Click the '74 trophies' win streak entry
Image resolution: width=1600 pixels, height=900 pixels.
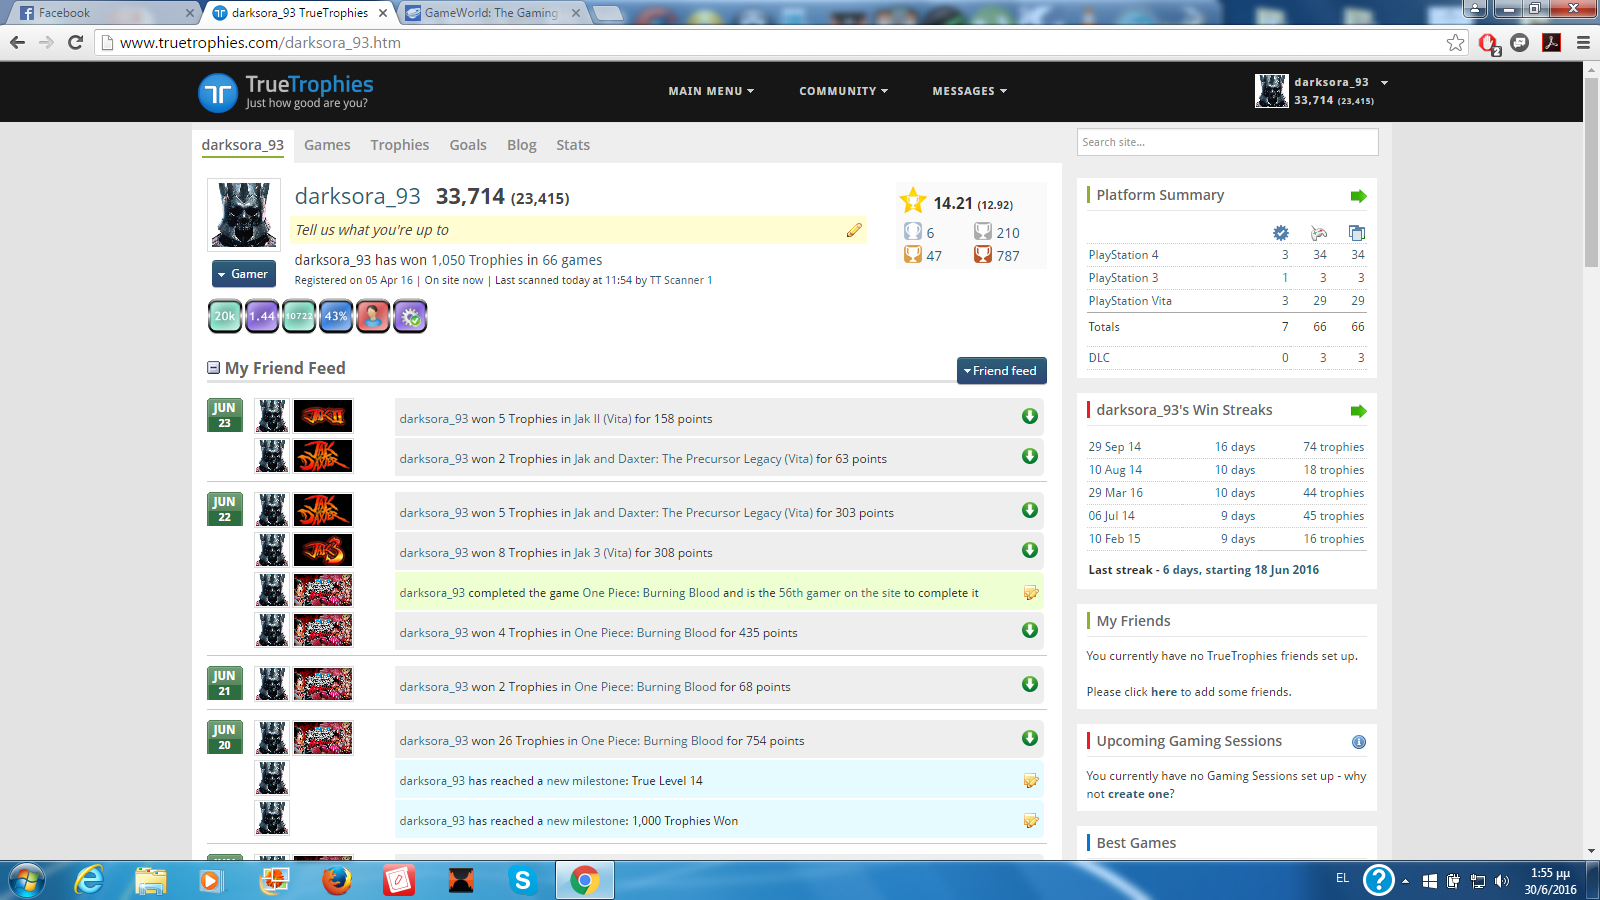pyautogui.click(x=1333, y=447)
